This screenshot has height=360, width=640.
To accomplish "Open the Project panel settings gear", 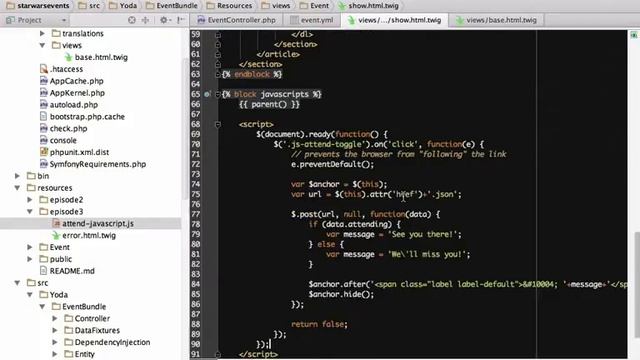I will 164,20.
